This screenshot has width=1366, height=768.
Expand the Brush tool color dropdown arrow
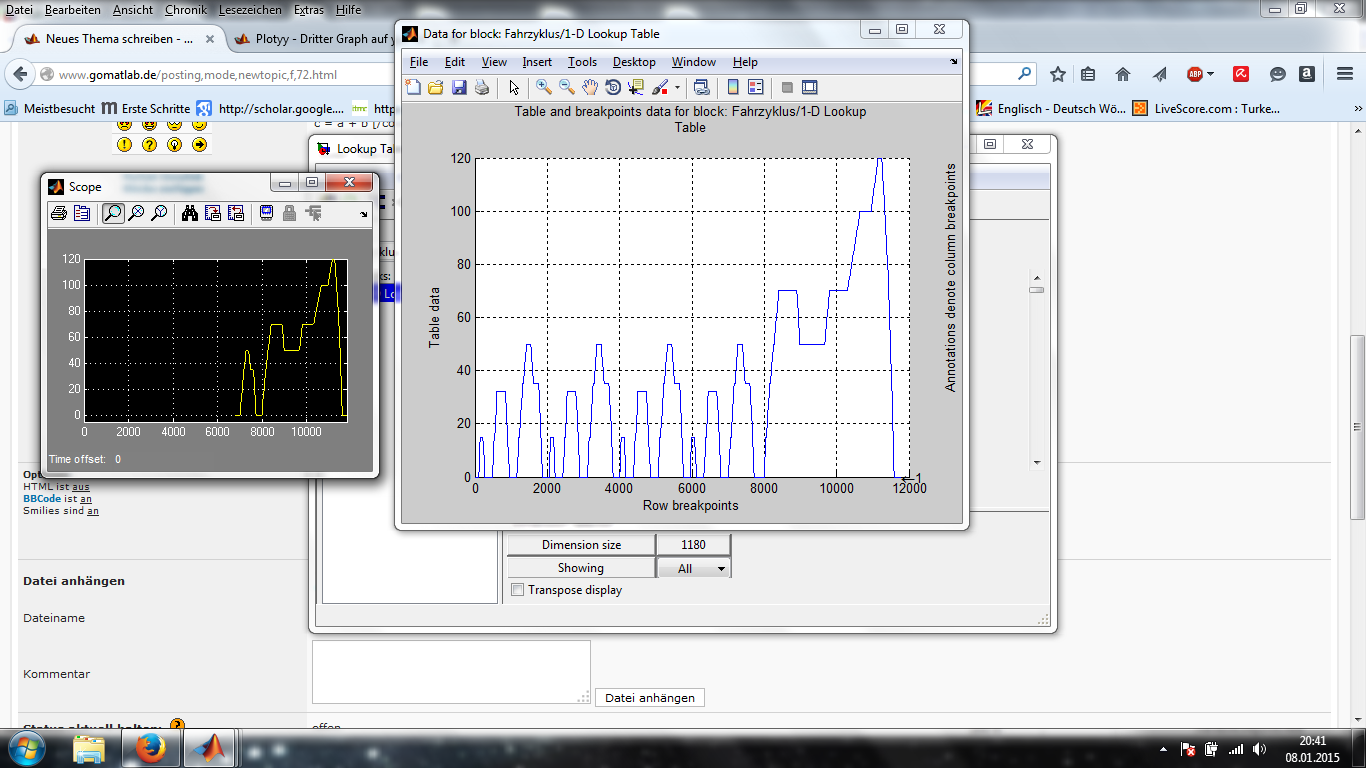point(677,87)
